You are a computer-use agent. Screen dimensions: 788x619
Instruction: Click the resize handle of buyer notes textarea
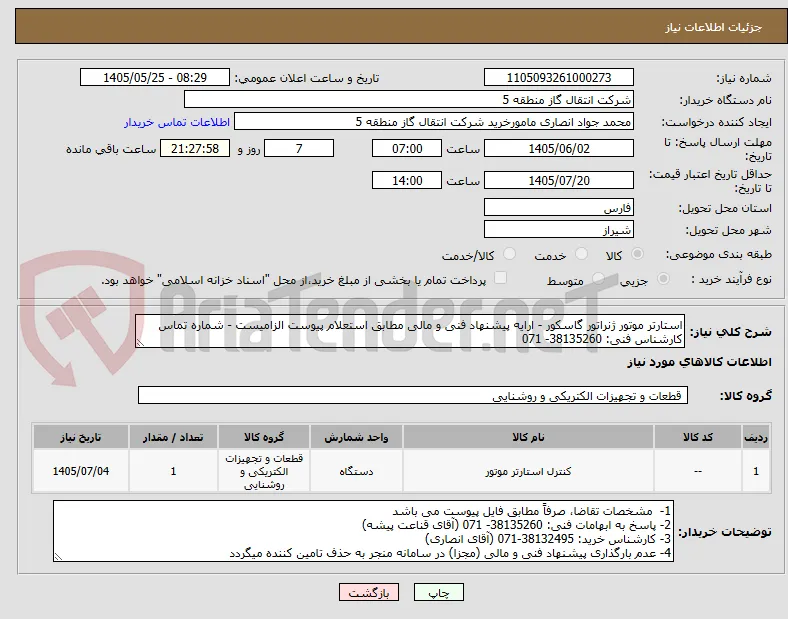(58, 557)
